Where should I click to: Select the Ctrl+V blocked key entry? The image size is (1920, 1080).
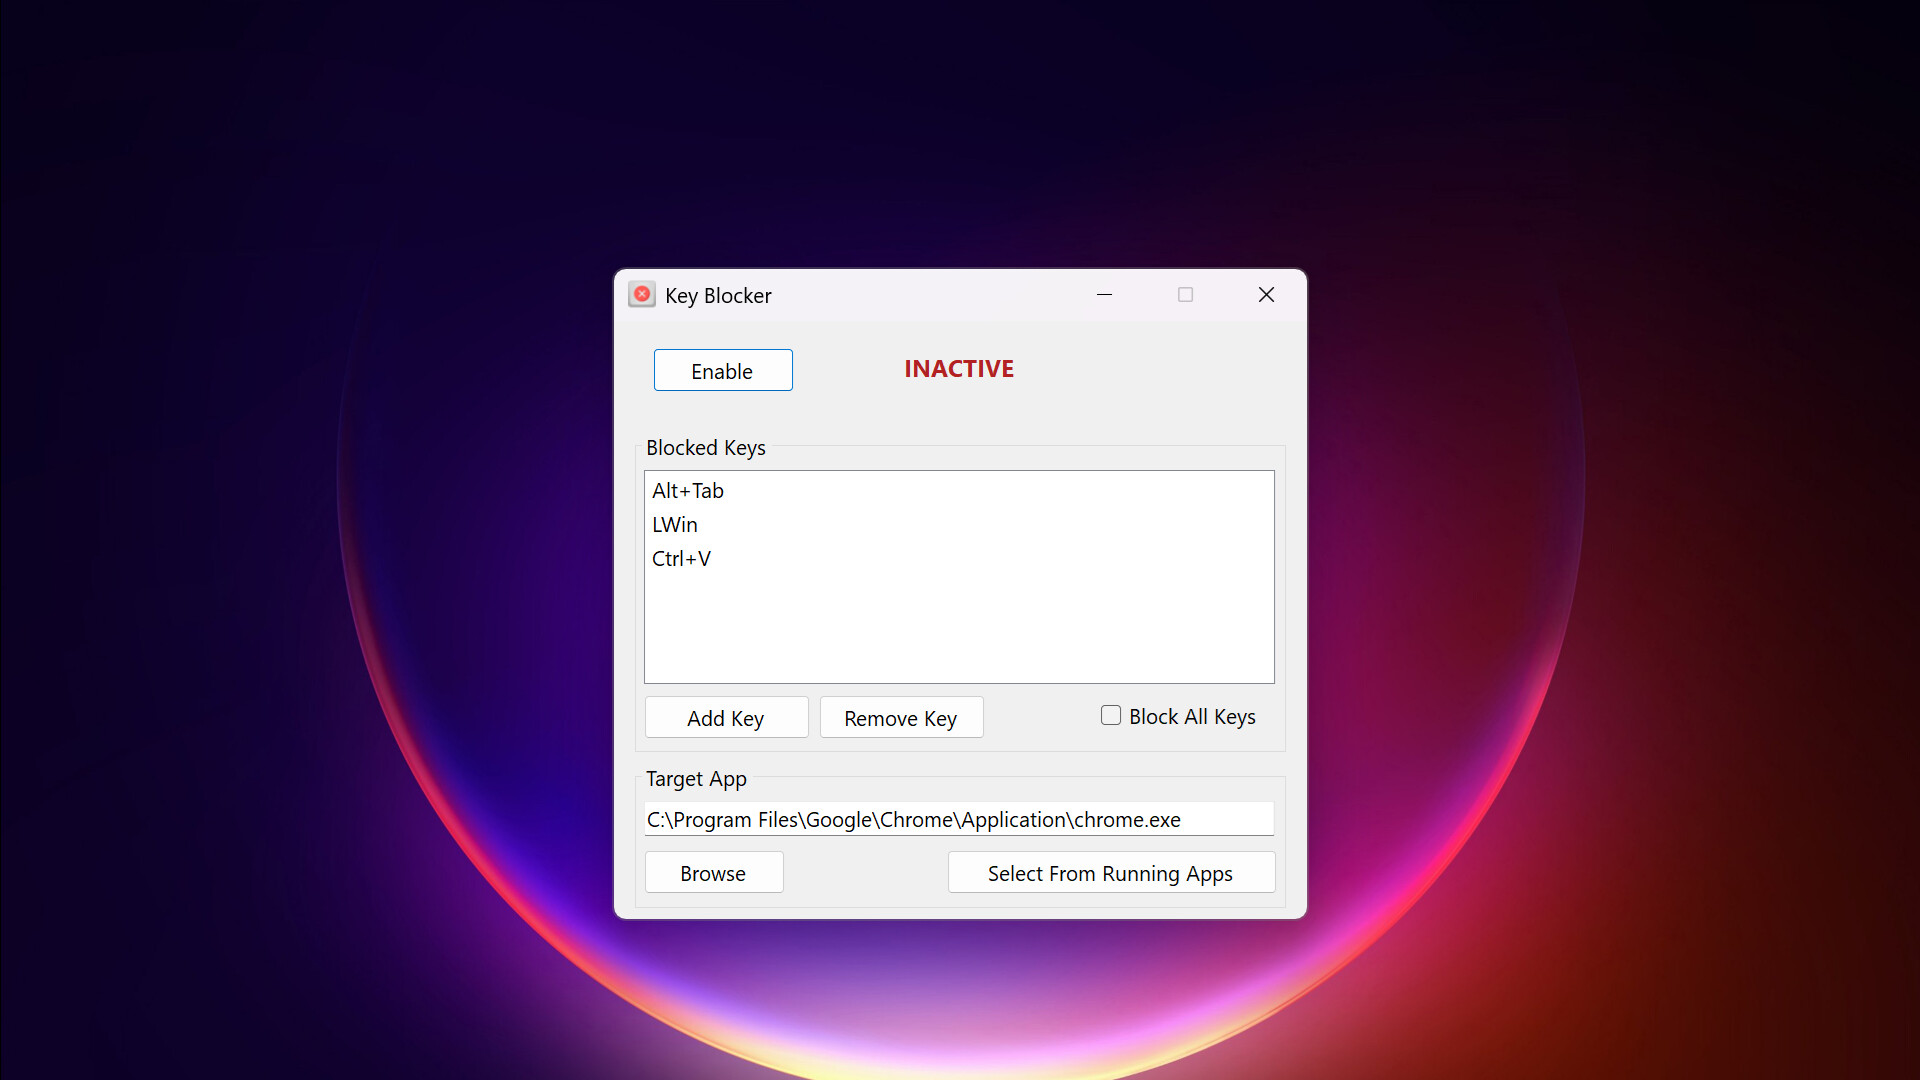click(681, 558)
